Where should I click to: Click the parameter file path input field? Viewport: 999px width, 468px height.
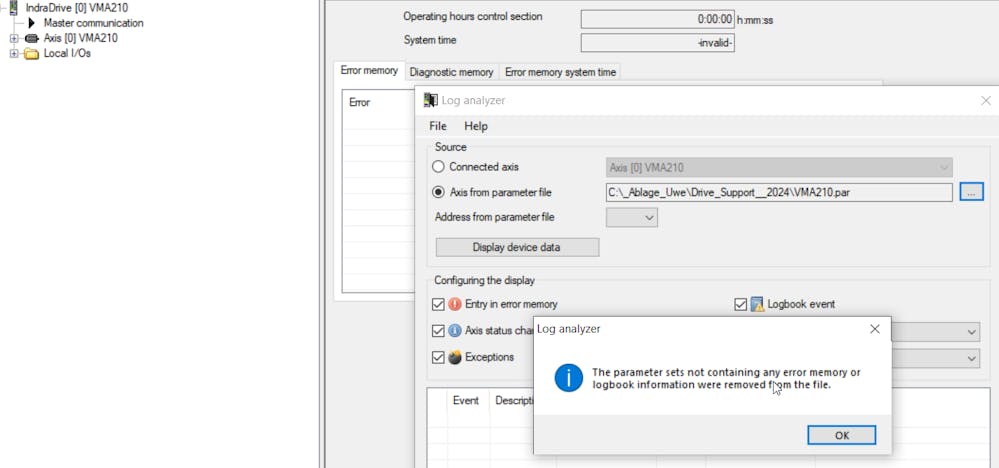tap(778, 192)
